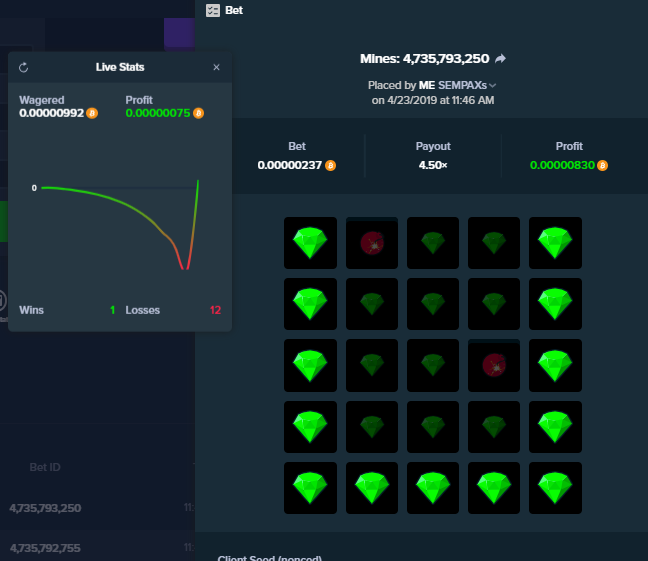Screen dimensions: 648x561
Task: Select bottom-row middle bright gem tile
Action: (433, 488)
